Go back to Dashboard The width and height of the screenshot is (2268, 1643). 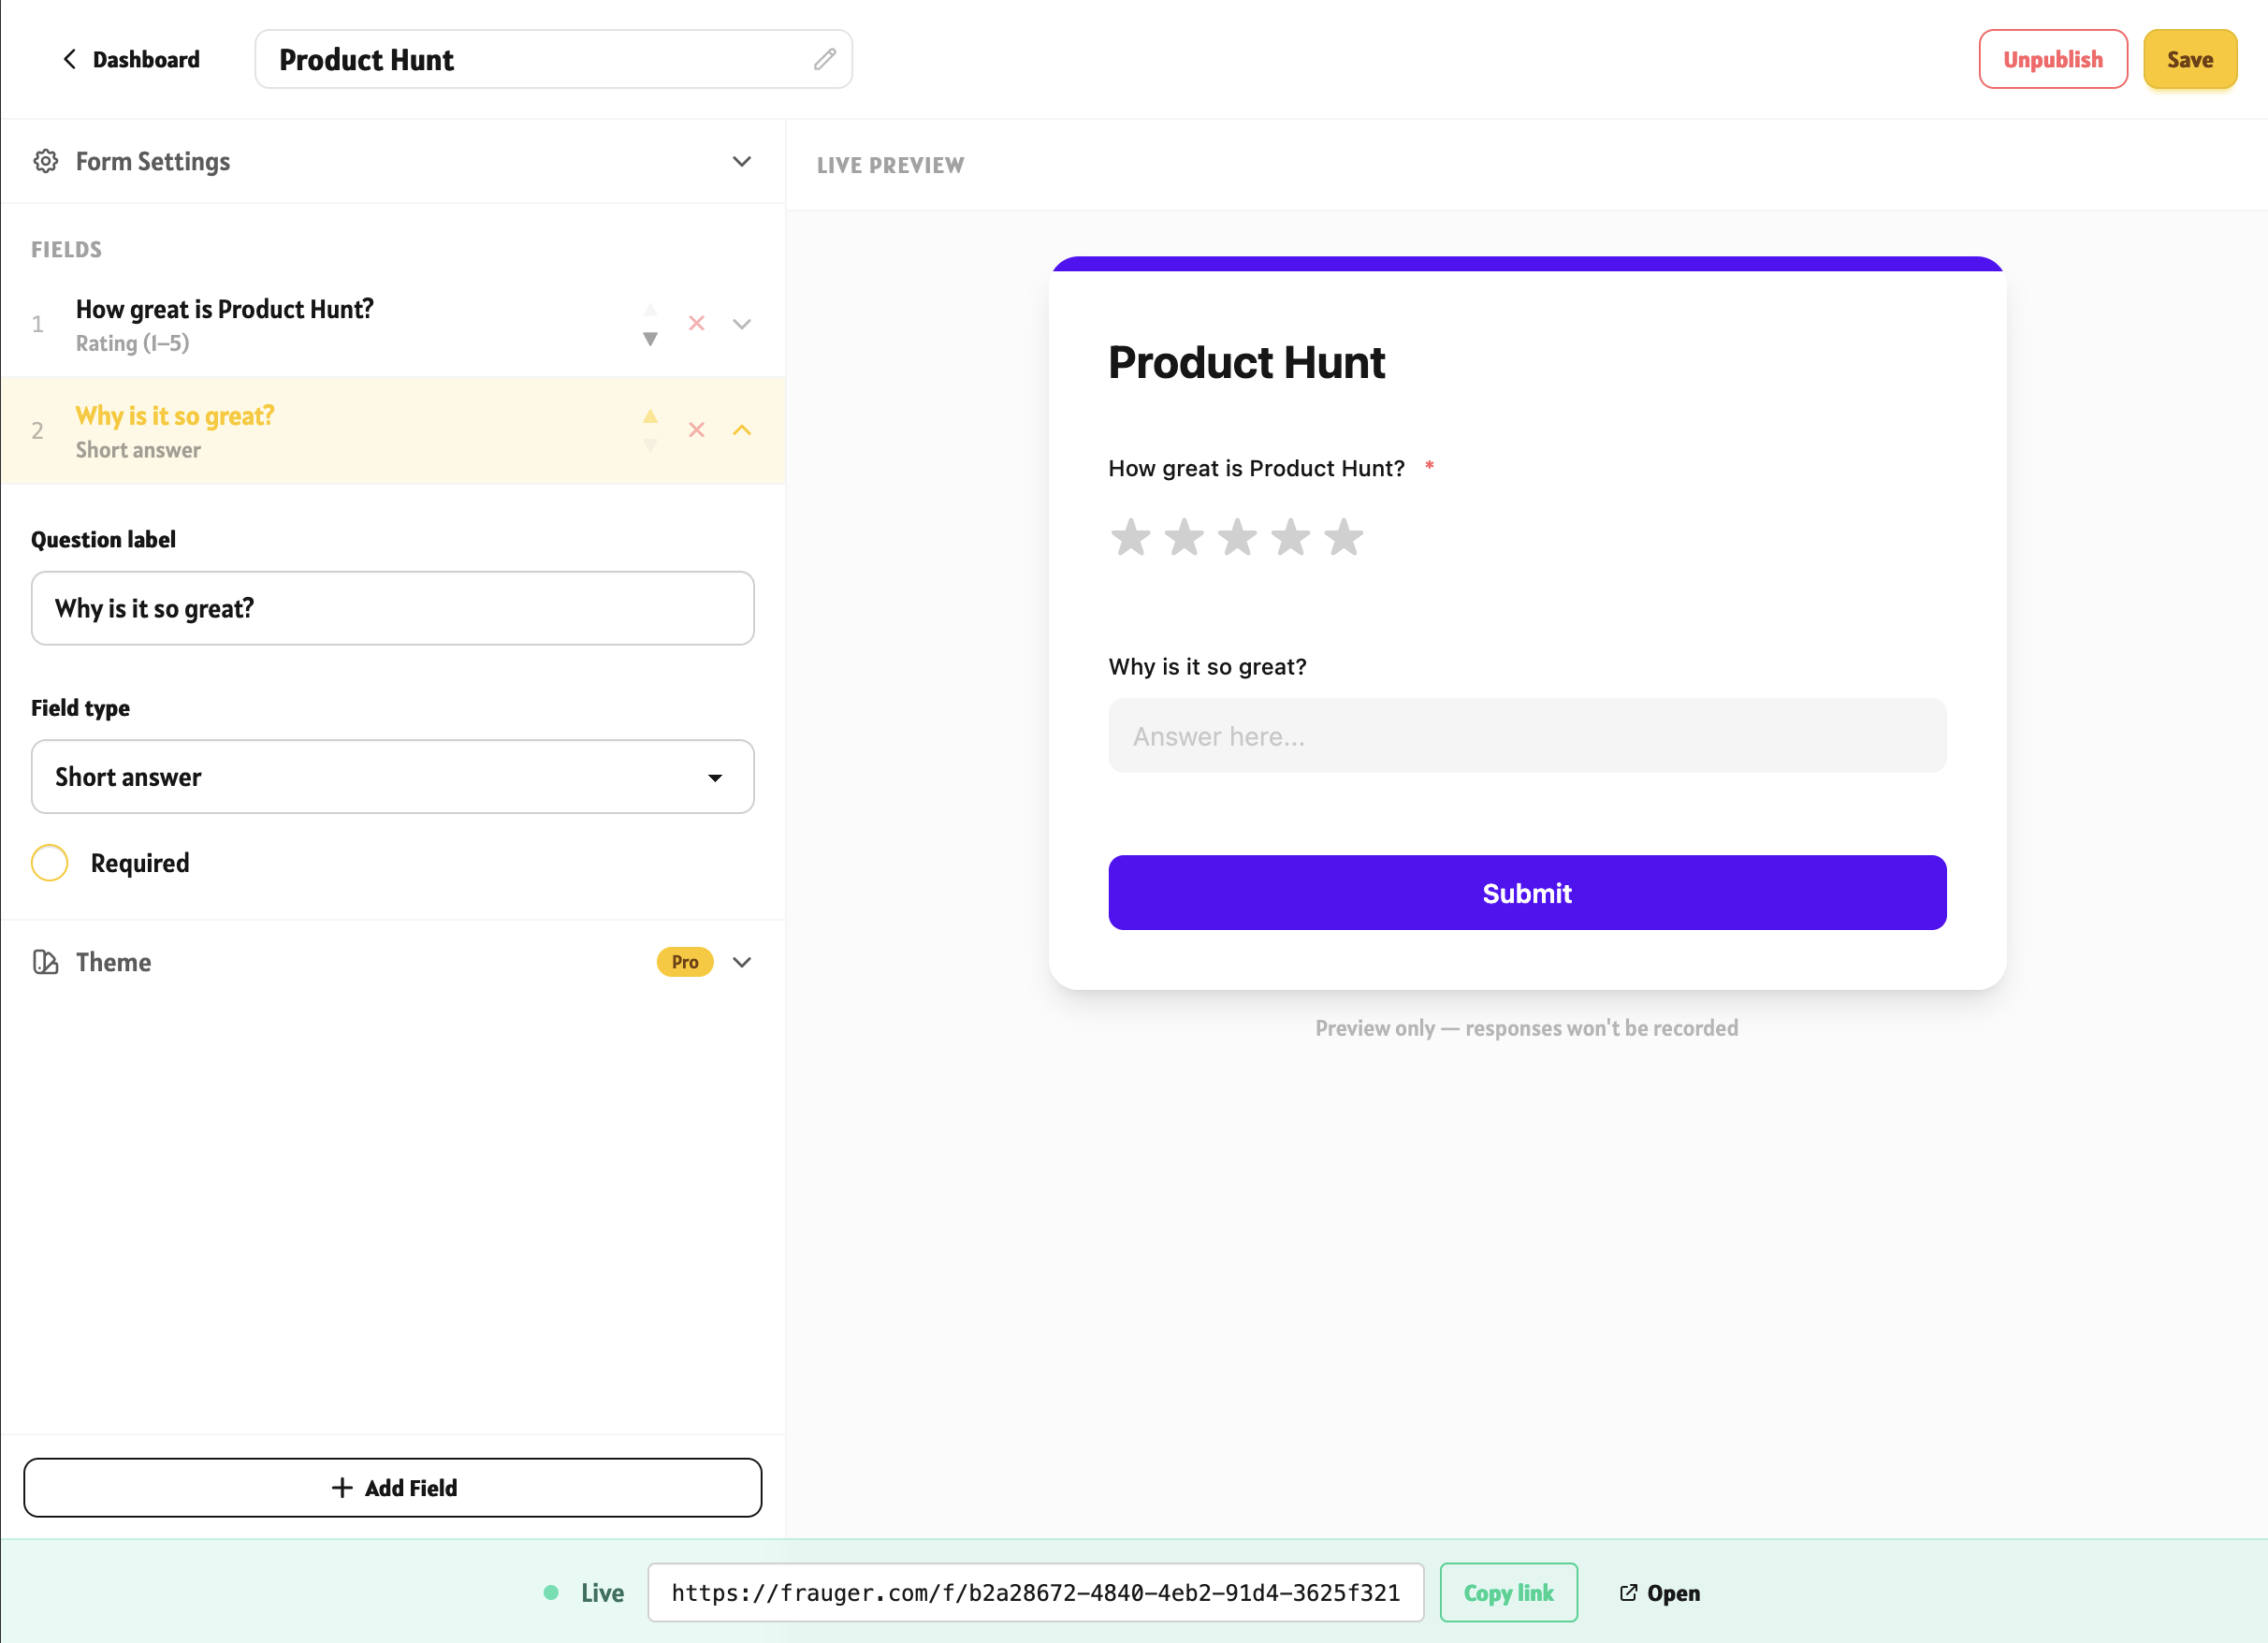click(x=131, y=59)
